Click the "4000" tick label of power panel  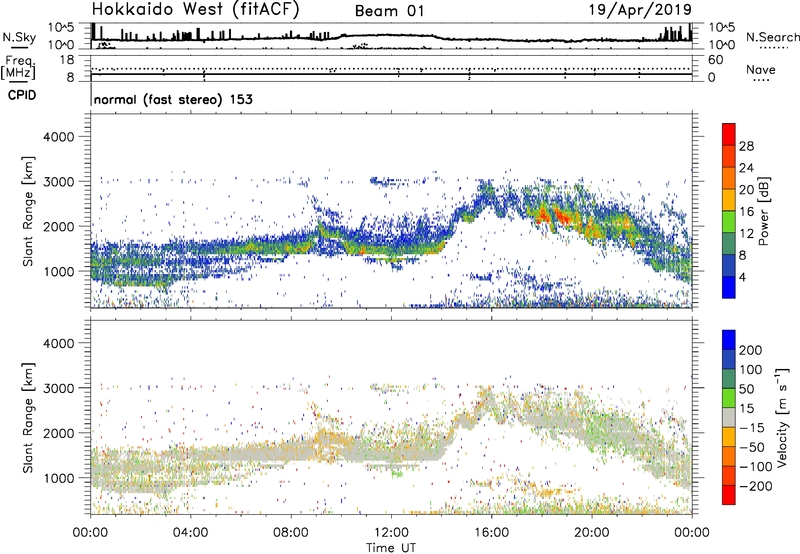coord(58,137)
